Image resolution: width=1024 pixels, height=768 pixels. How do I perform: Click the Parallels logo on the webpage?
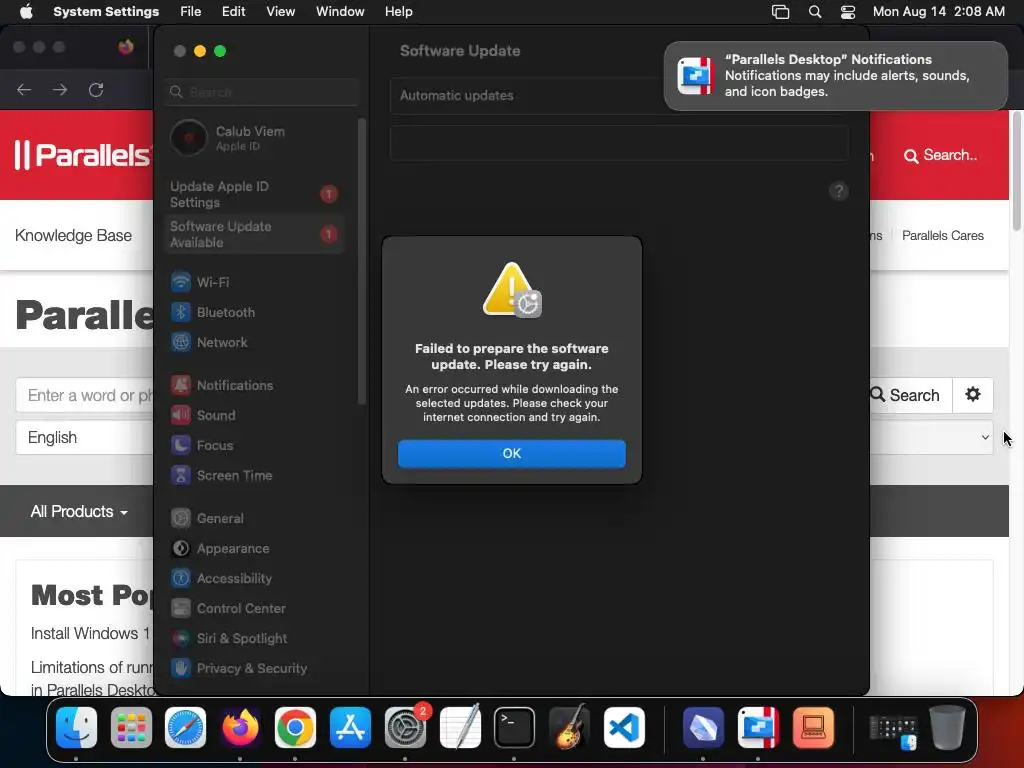(82, 155)
